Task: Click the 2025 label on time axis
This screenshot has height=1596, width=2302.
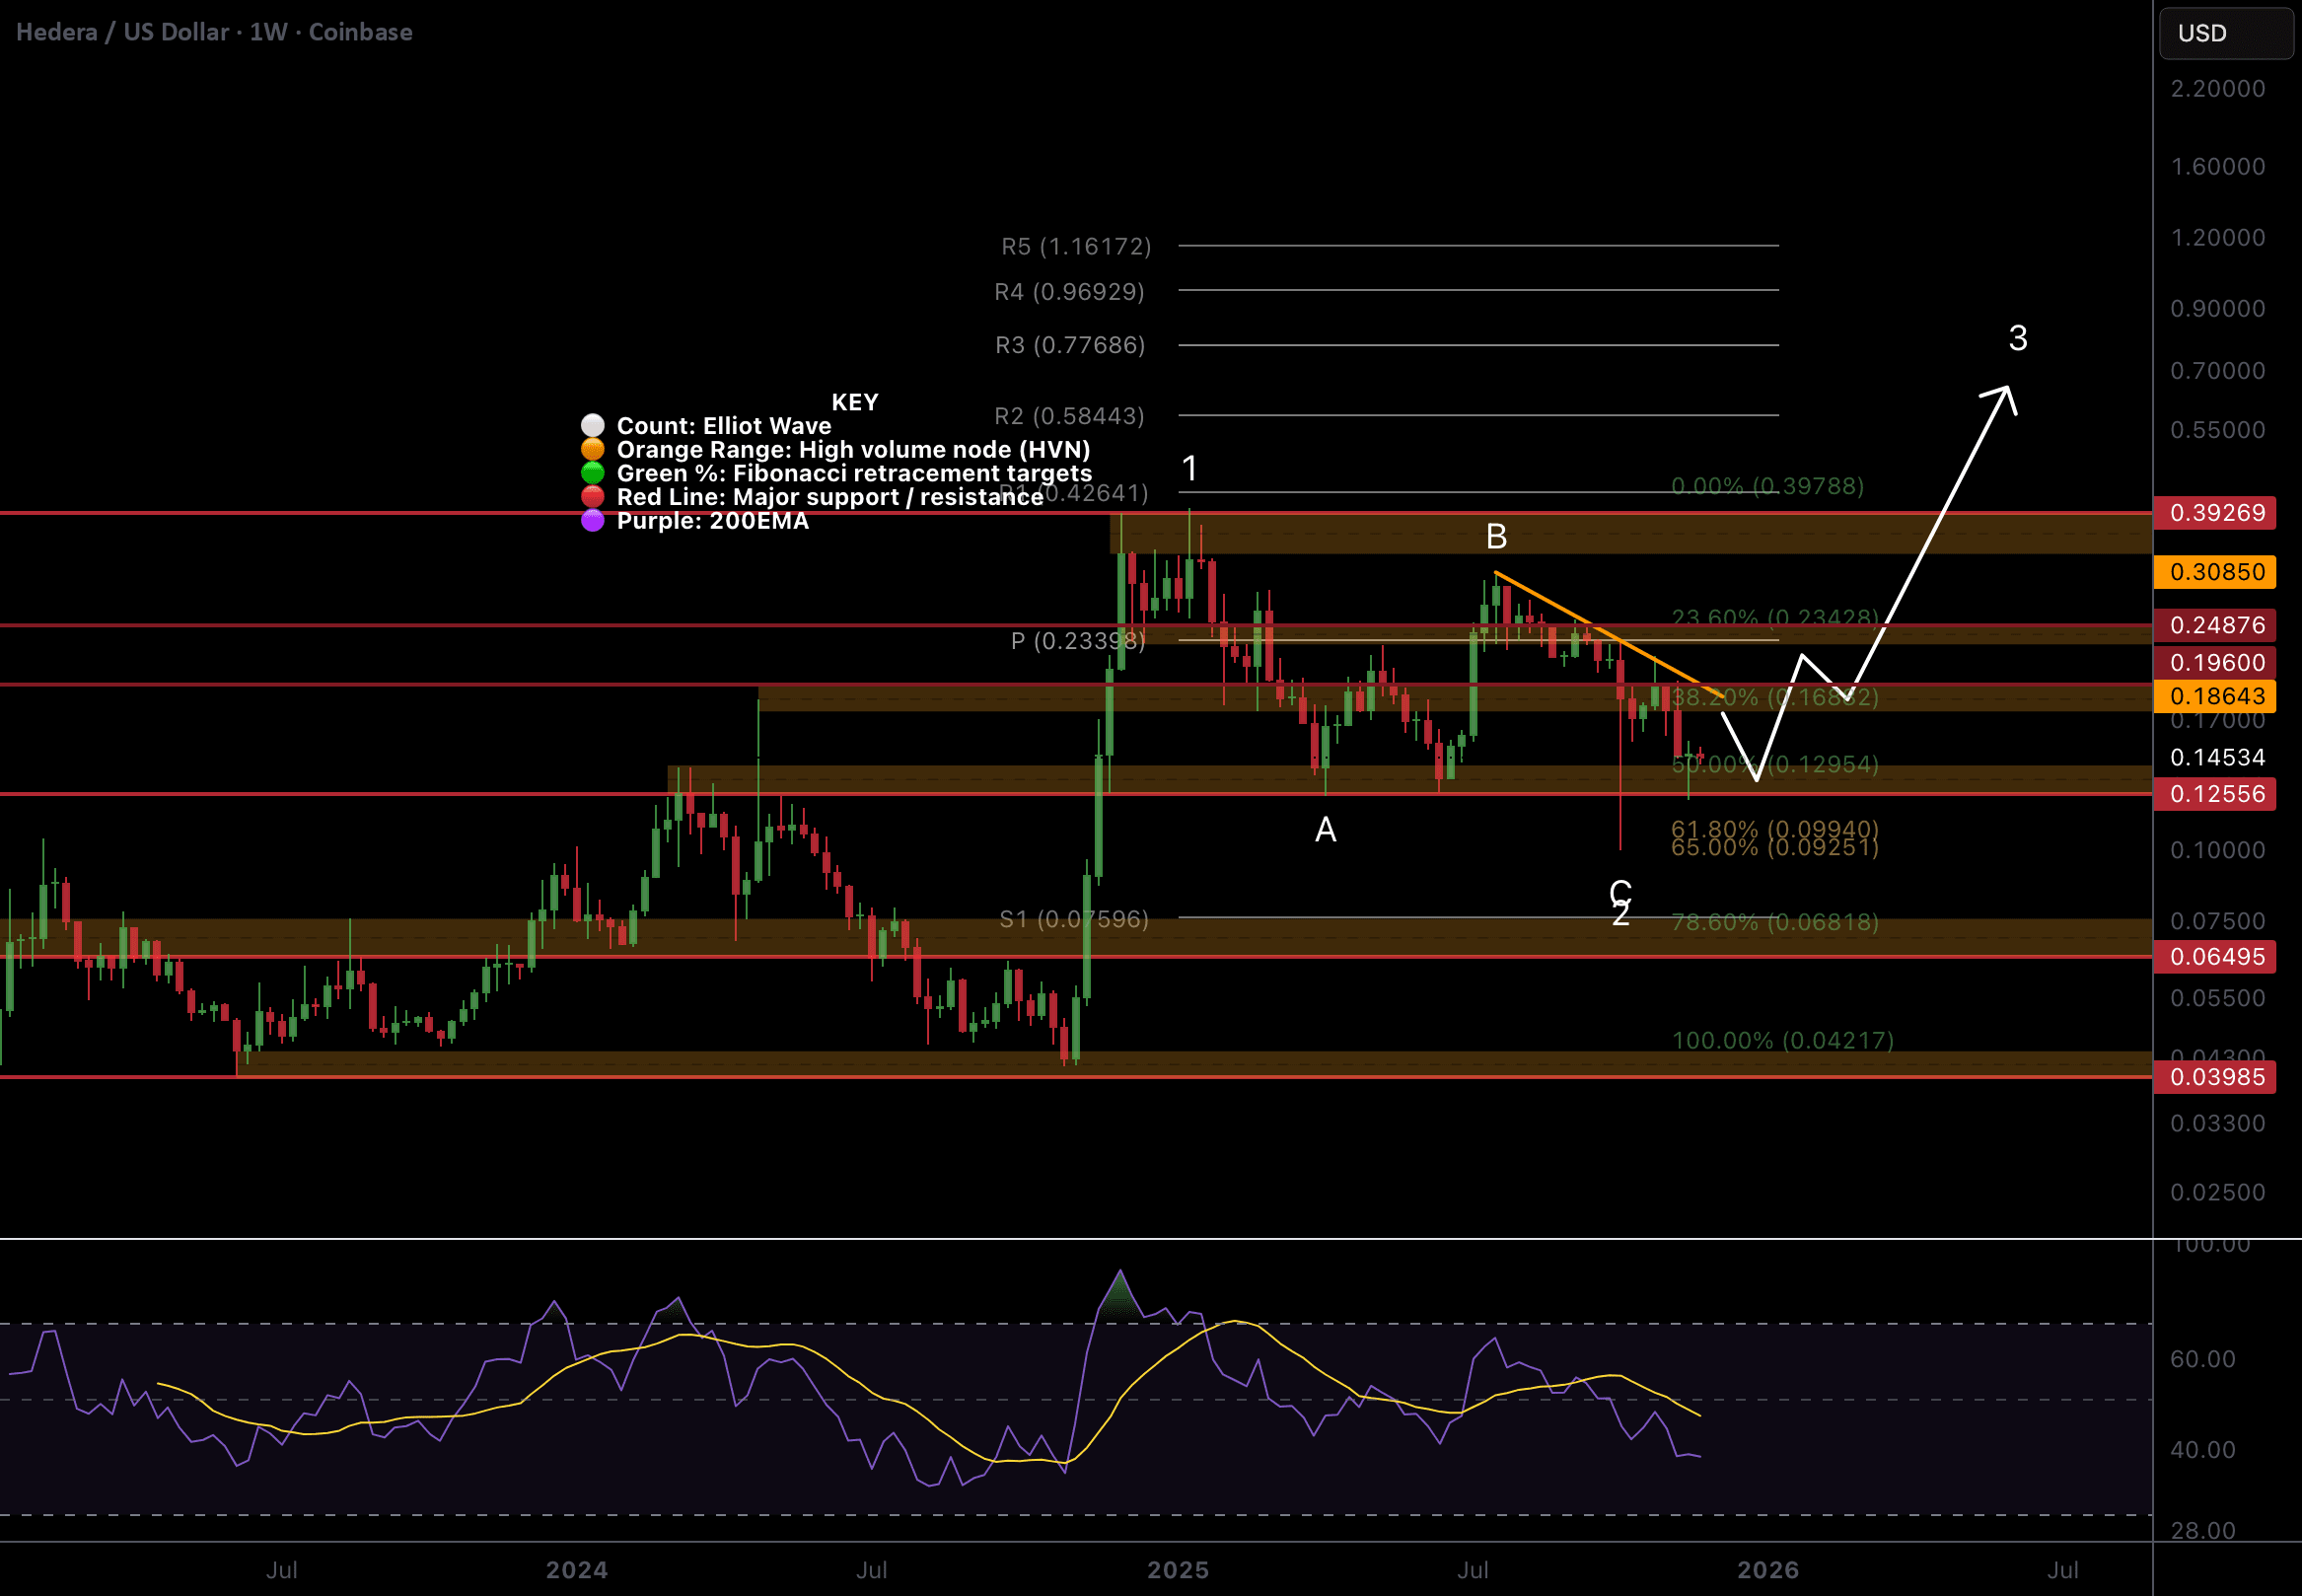Action: [x=1178, y=1570]
